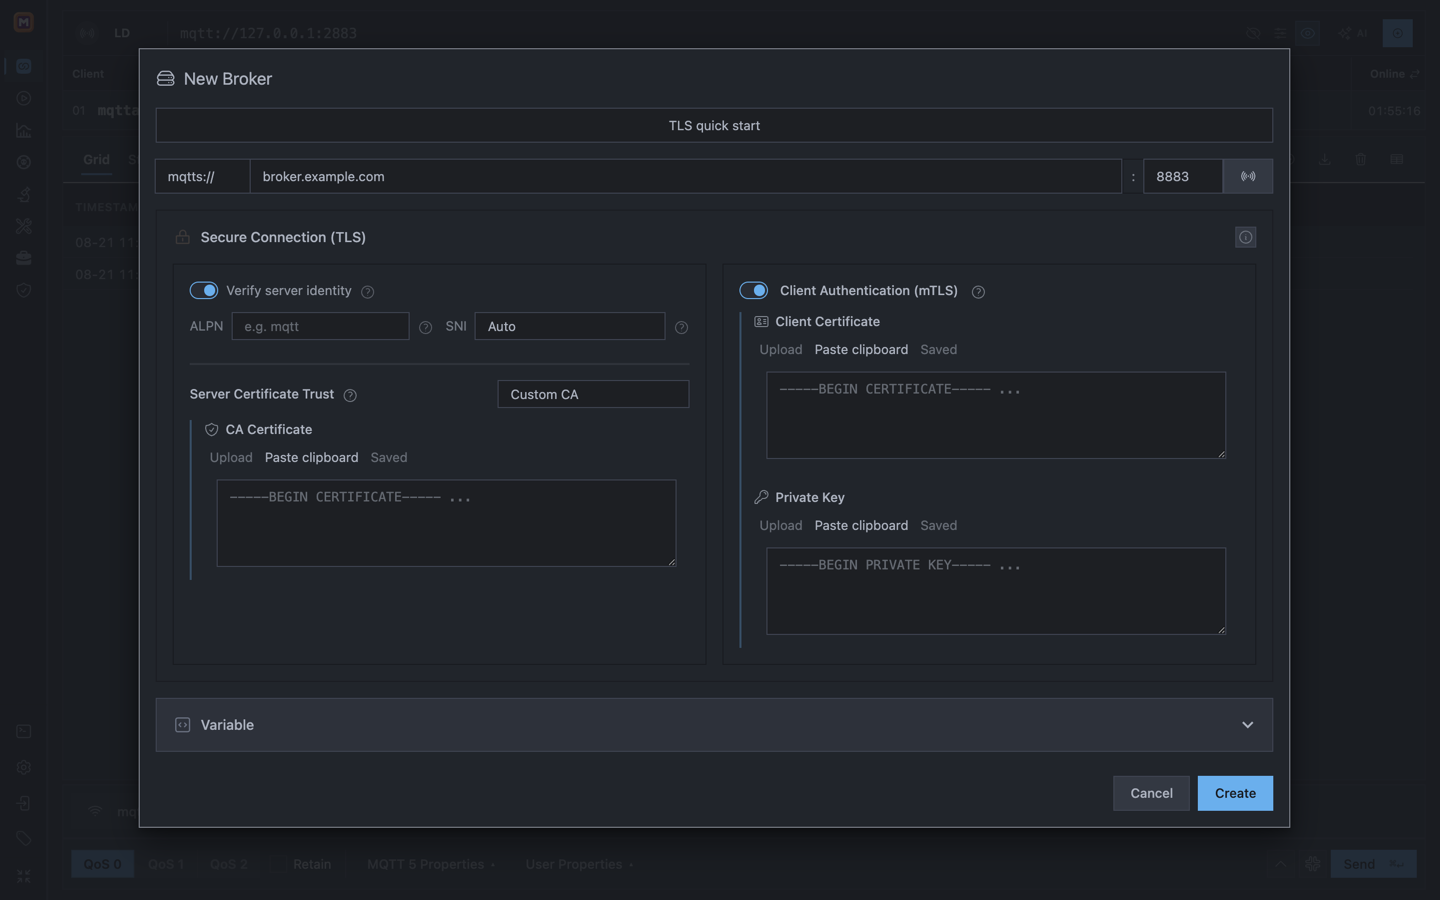Click the broker.example.com host field
Image resolution: width=1440 pixels, height=900 pixels.
[686, 176]
